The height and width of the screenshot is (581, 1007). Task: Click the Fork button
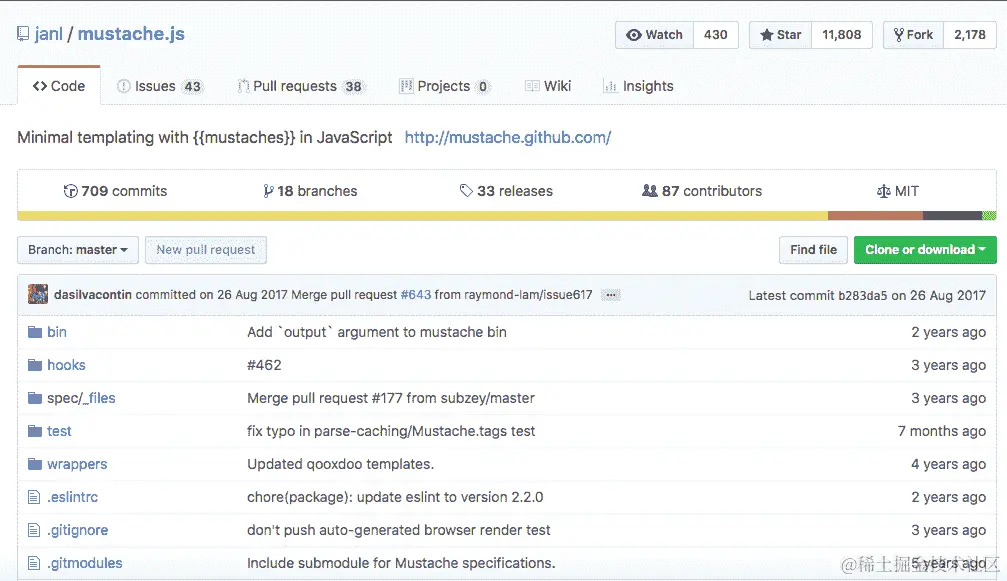click(x=913, y=35)
